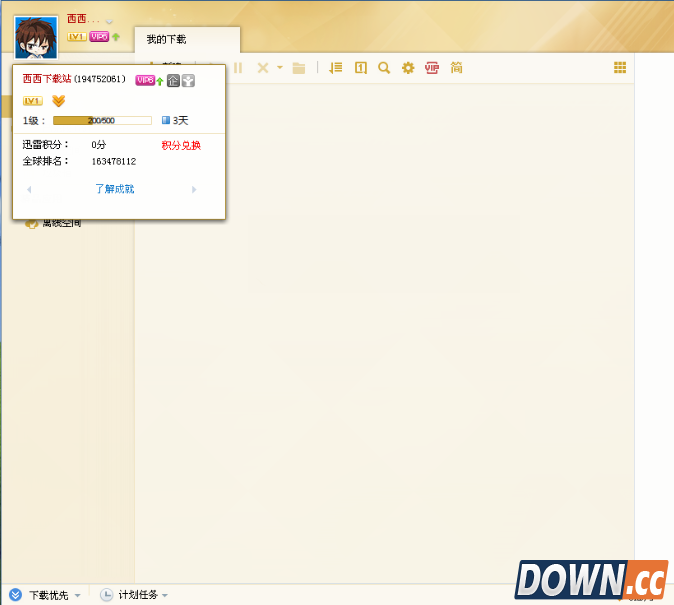This screenshot has width=674, height=605.
Task: Open settings with the gear icon
Action: coord(408,68)
